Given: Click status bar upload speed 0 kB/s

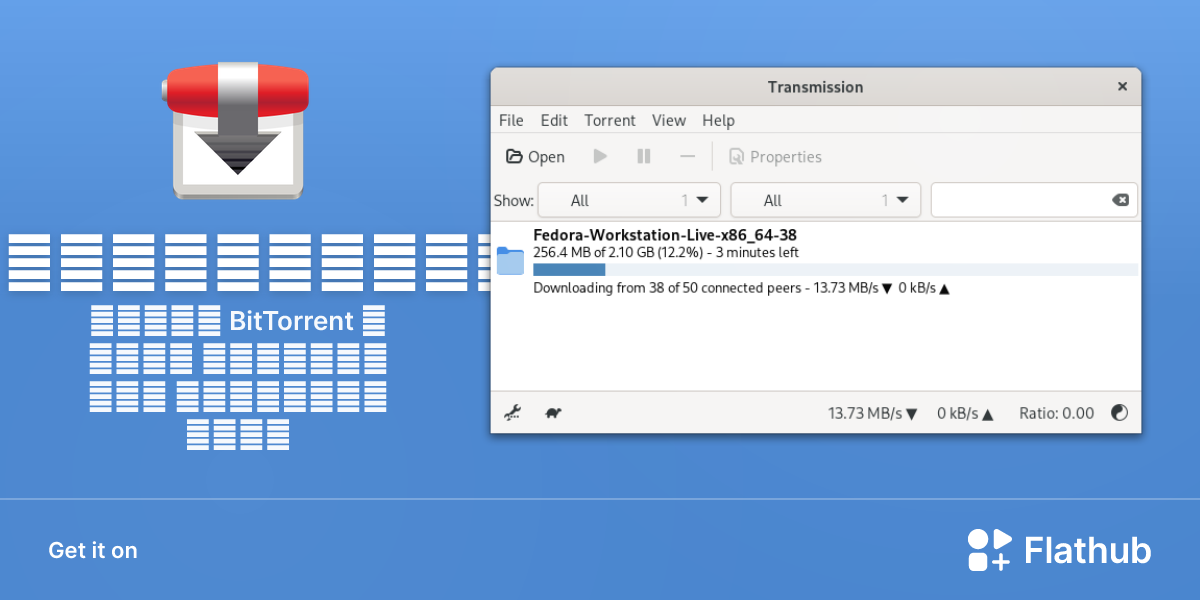Looking at the screenshot, I should [x=965, y=413].
